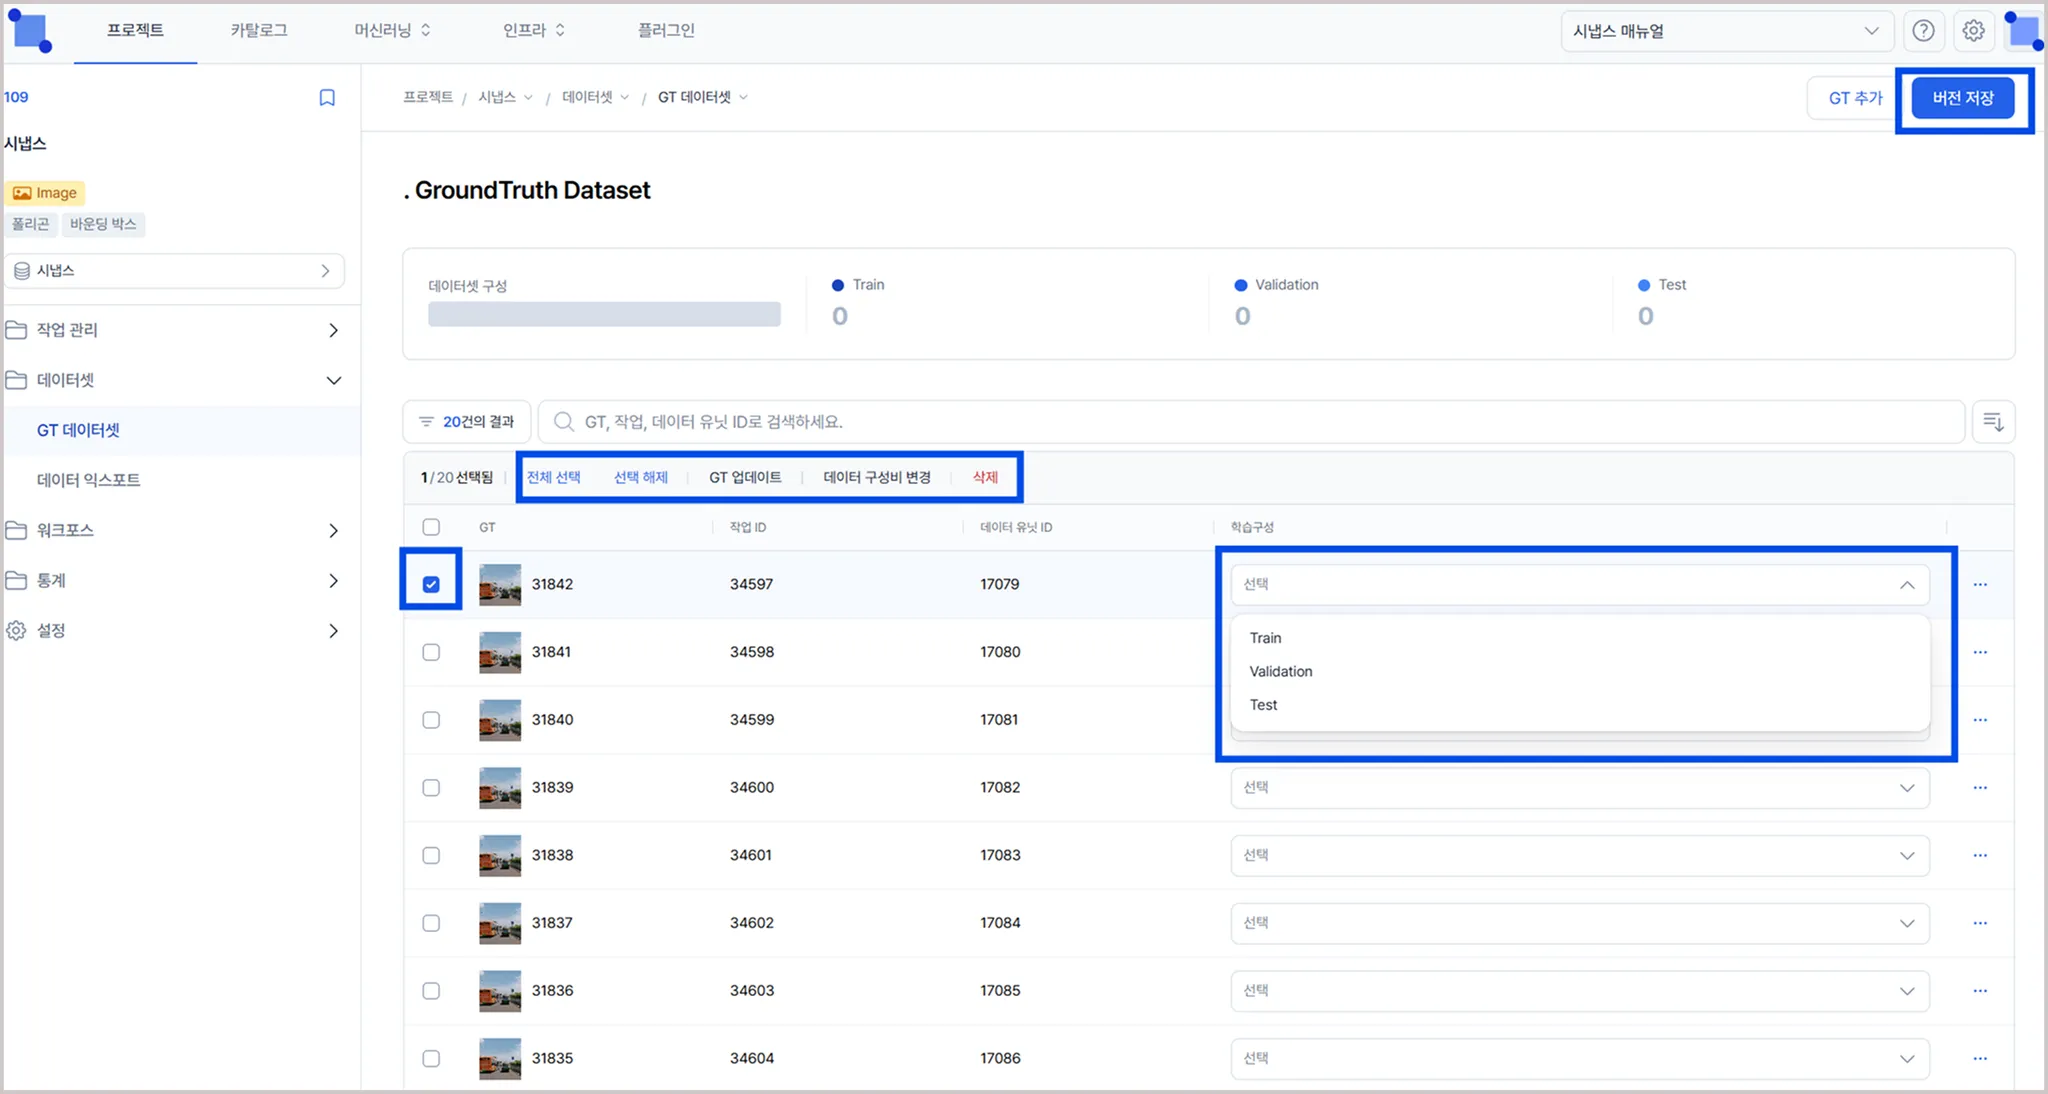Open the 시냅스 매뉴얼 dropdown at the top
This screenshot has height=1094, width=2048.
point(1726,31)
